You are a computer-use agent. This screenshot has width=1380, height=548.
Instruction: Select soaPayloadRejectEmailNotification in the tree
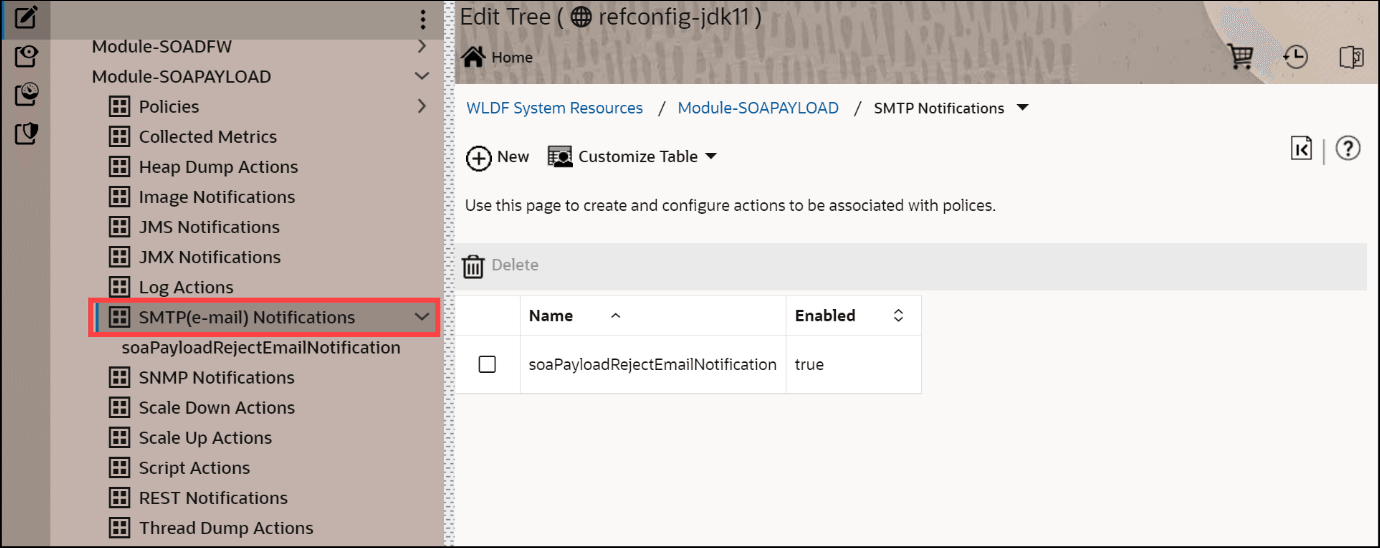point(261,348)
